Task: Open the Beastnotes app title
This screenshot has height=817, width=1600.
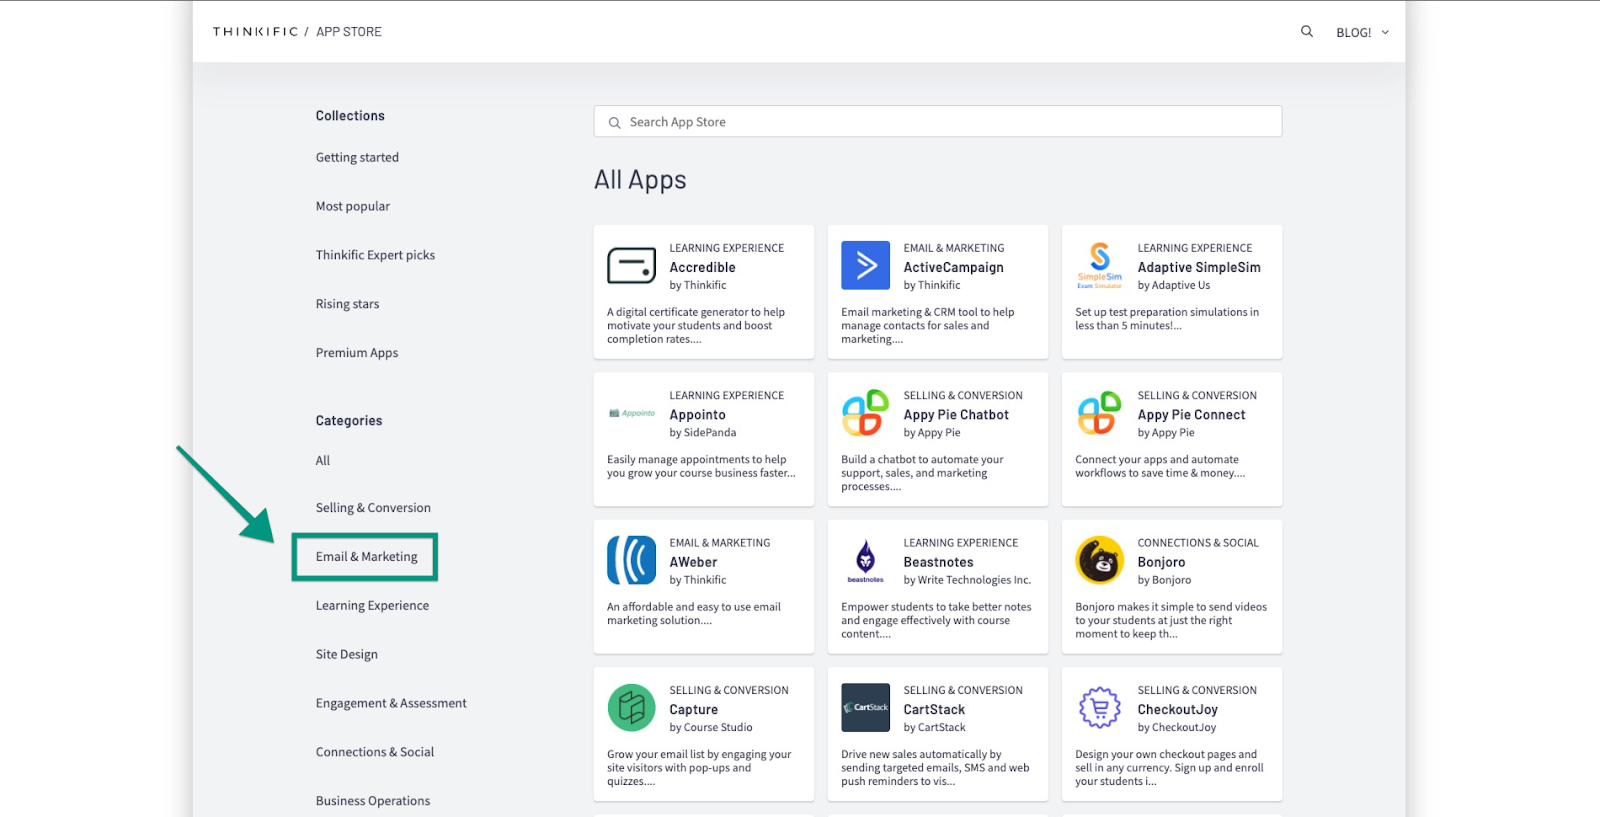Action: pyautogui.click(x=938, y=563)
